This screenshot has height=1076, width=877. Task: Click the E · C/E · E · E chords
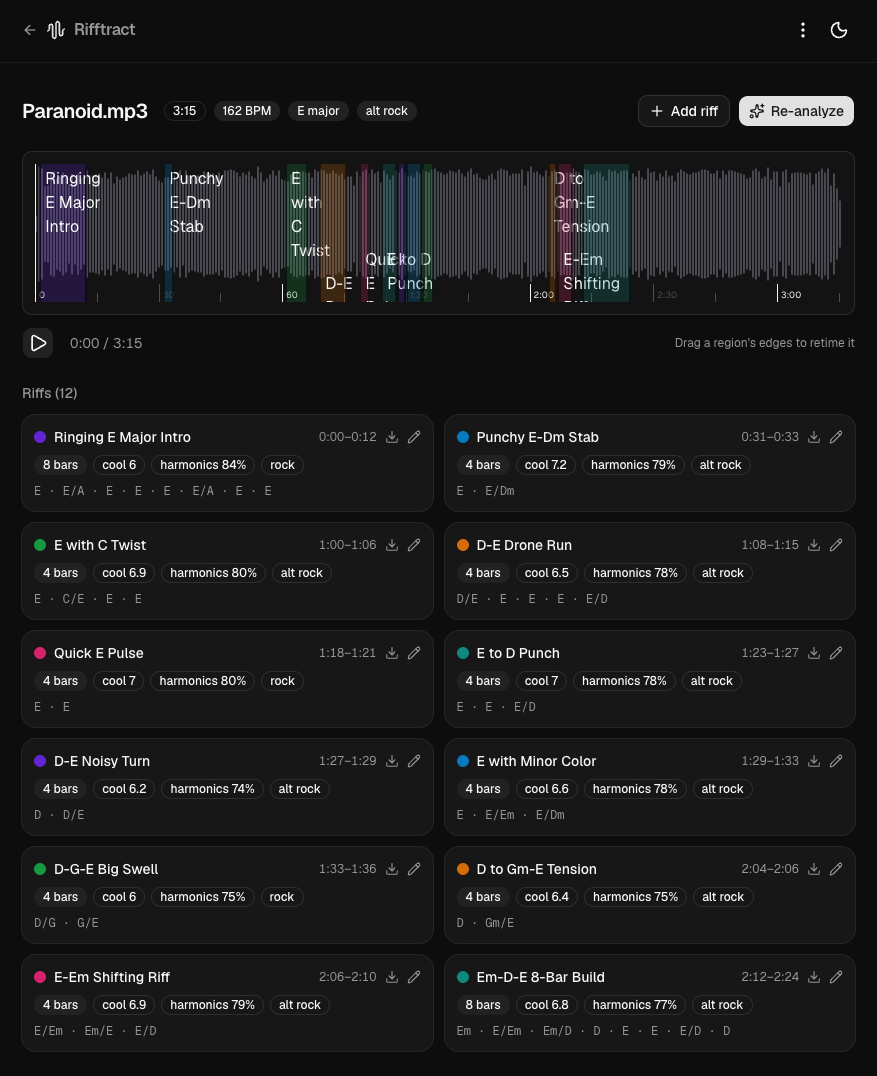point(88,599)
